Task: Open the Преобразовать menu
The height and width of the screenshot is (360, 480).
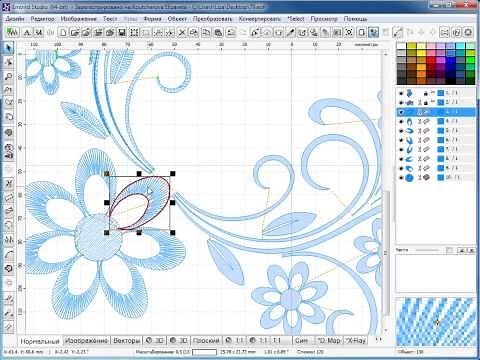Action: point(212,19)
